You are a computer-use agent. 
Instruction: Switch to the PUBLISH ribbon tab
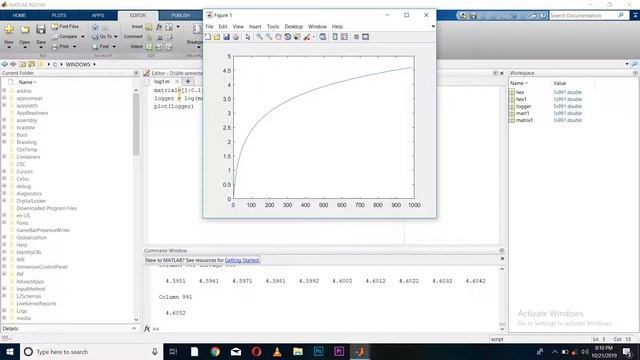coord(180,16)
